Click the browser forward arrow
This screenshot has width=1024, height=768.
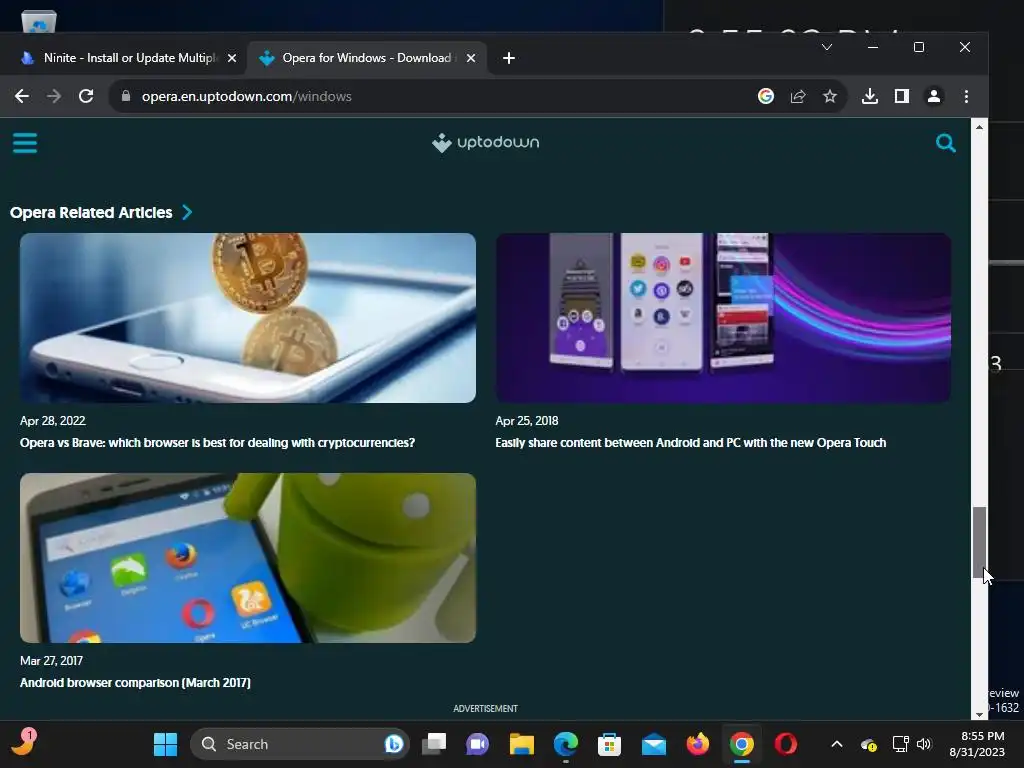(x=54, y=97)
